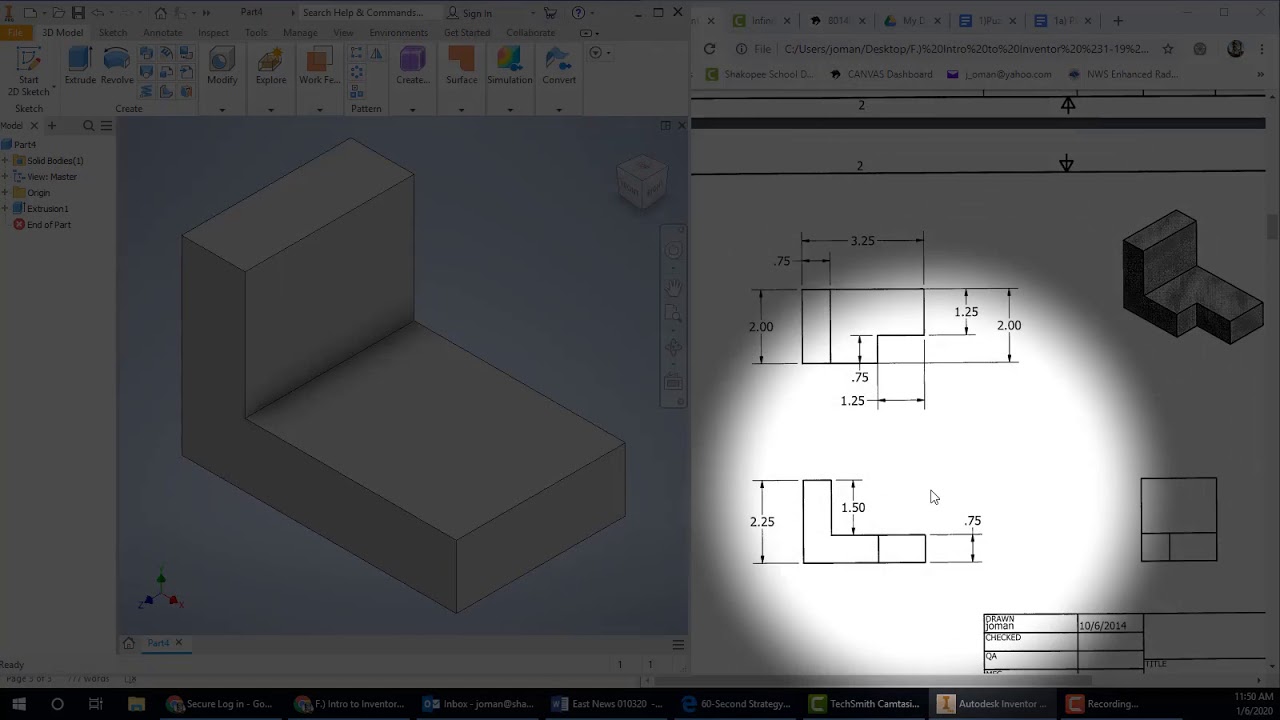
Task: Expand the Convert panel dropdown arrow
Action: click(559, 109)
